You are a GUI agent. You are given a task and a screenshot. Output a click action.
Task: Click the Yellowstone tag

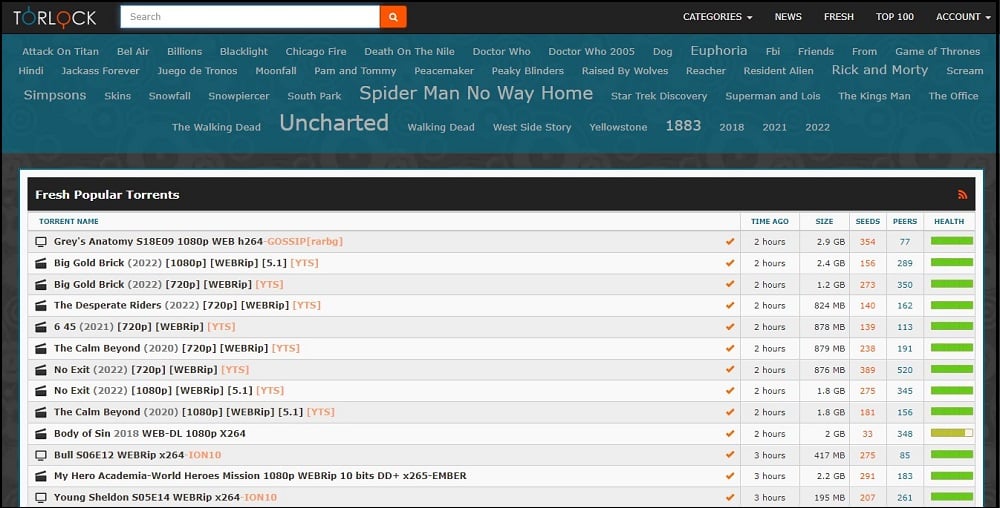[618, 127]
